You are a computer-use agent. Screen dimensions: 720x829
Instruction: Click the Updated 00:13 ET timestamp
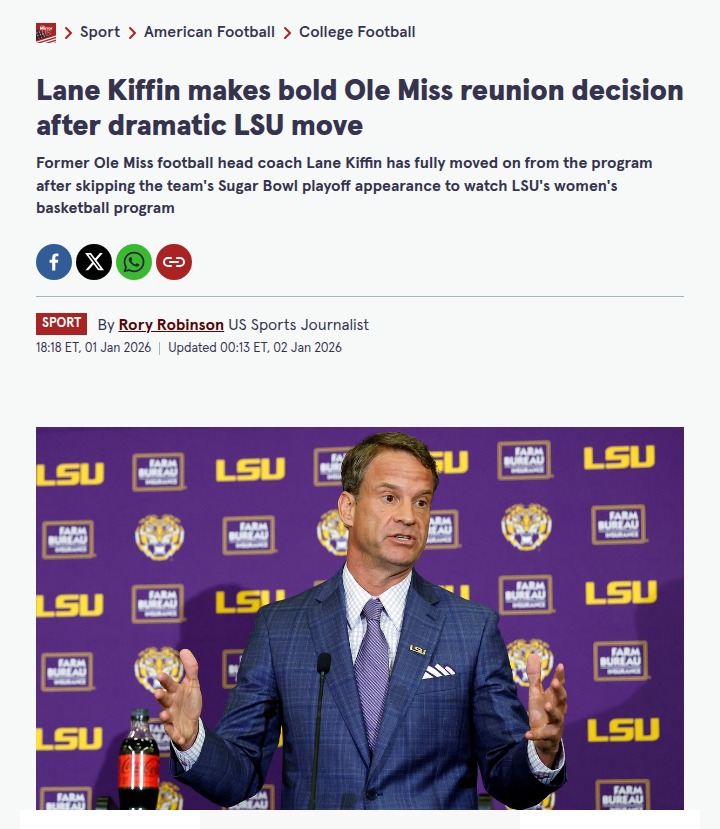255,348
